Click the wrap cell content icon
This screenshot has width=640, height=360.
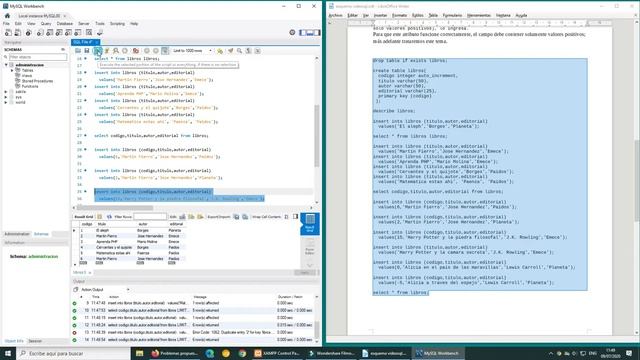[287, 217]
